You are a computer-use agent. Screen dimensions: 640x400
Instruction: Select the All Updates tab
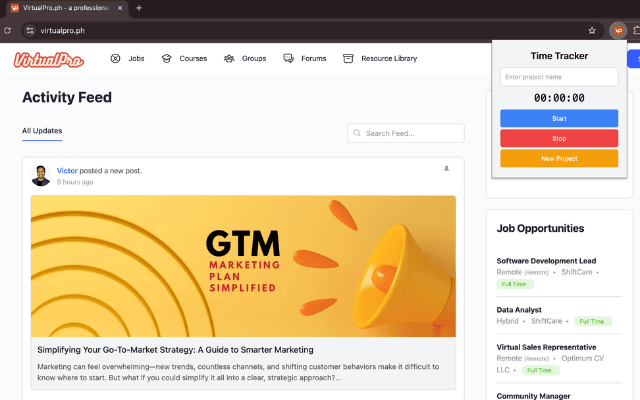pyautogui.click(x=42, y=131)
